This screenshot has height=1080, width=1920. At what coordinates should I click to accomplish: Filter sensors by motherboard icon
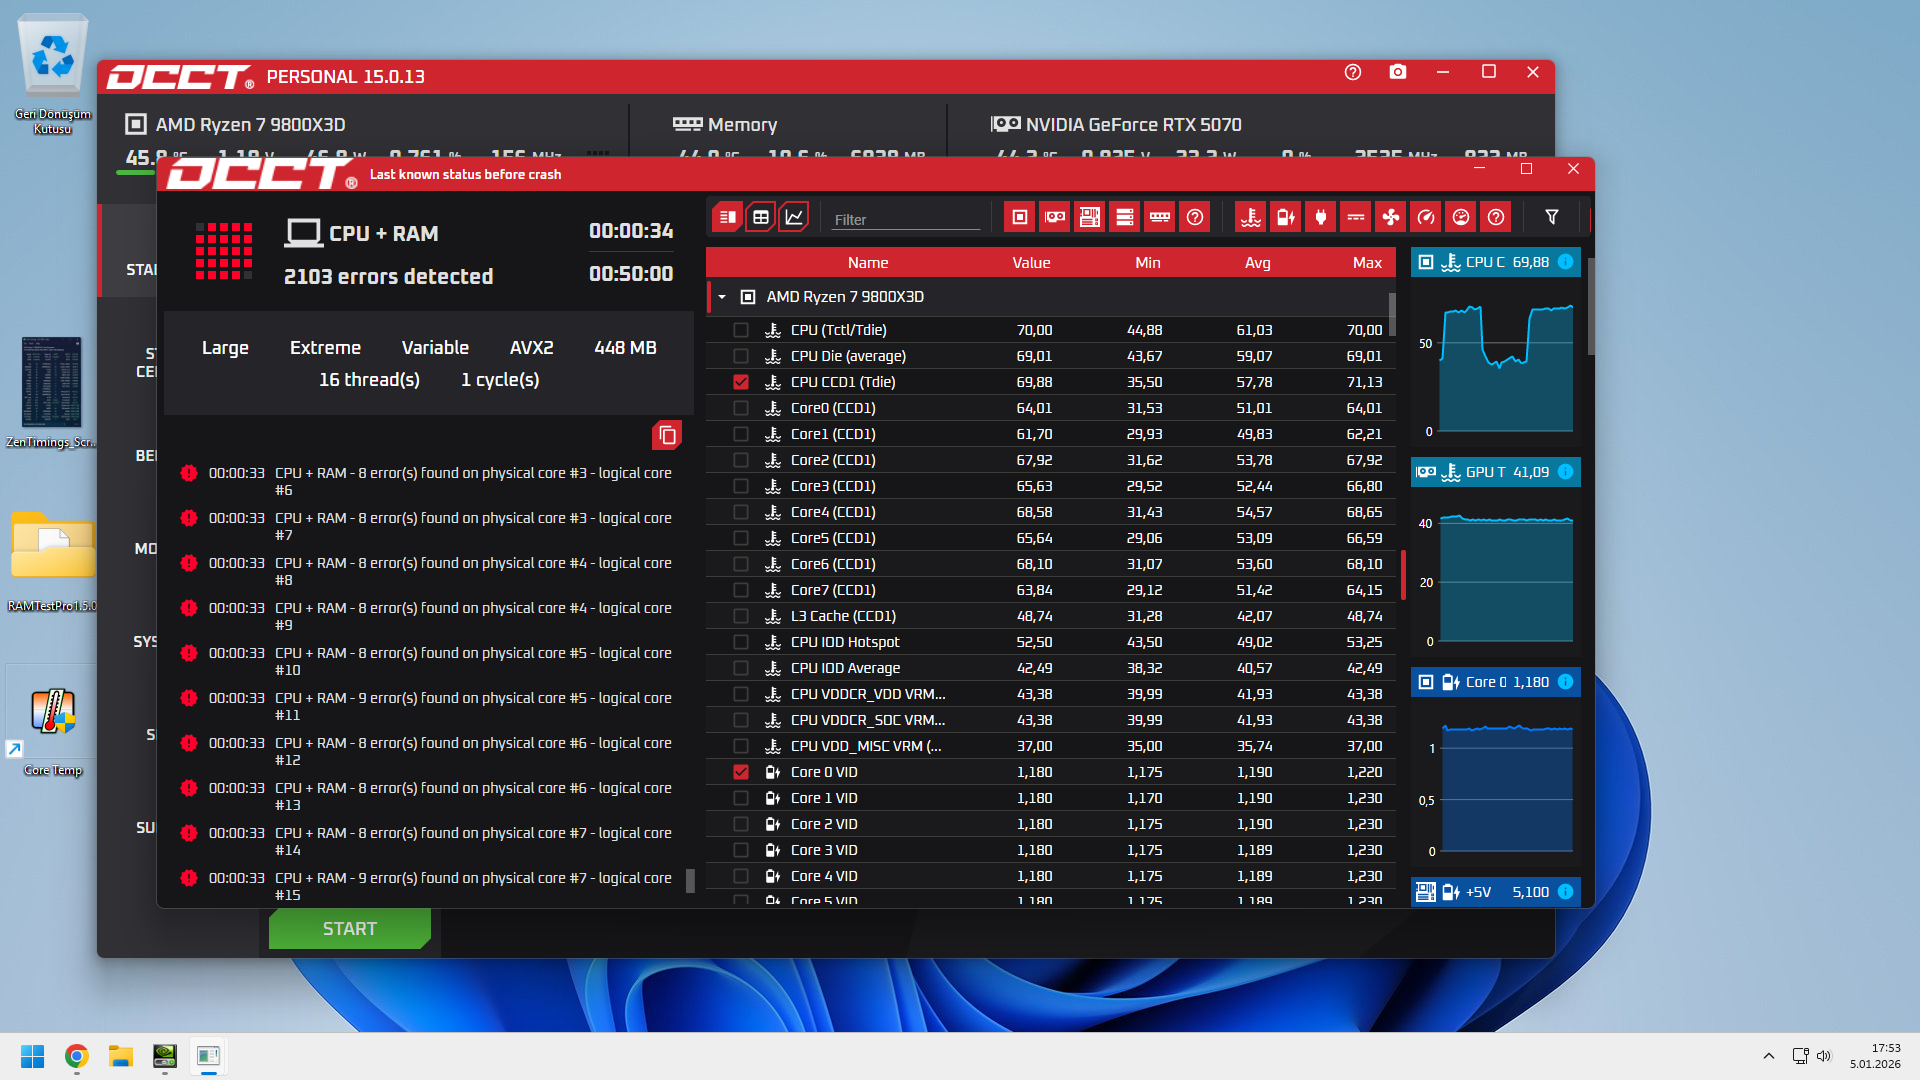[1090, 217]
